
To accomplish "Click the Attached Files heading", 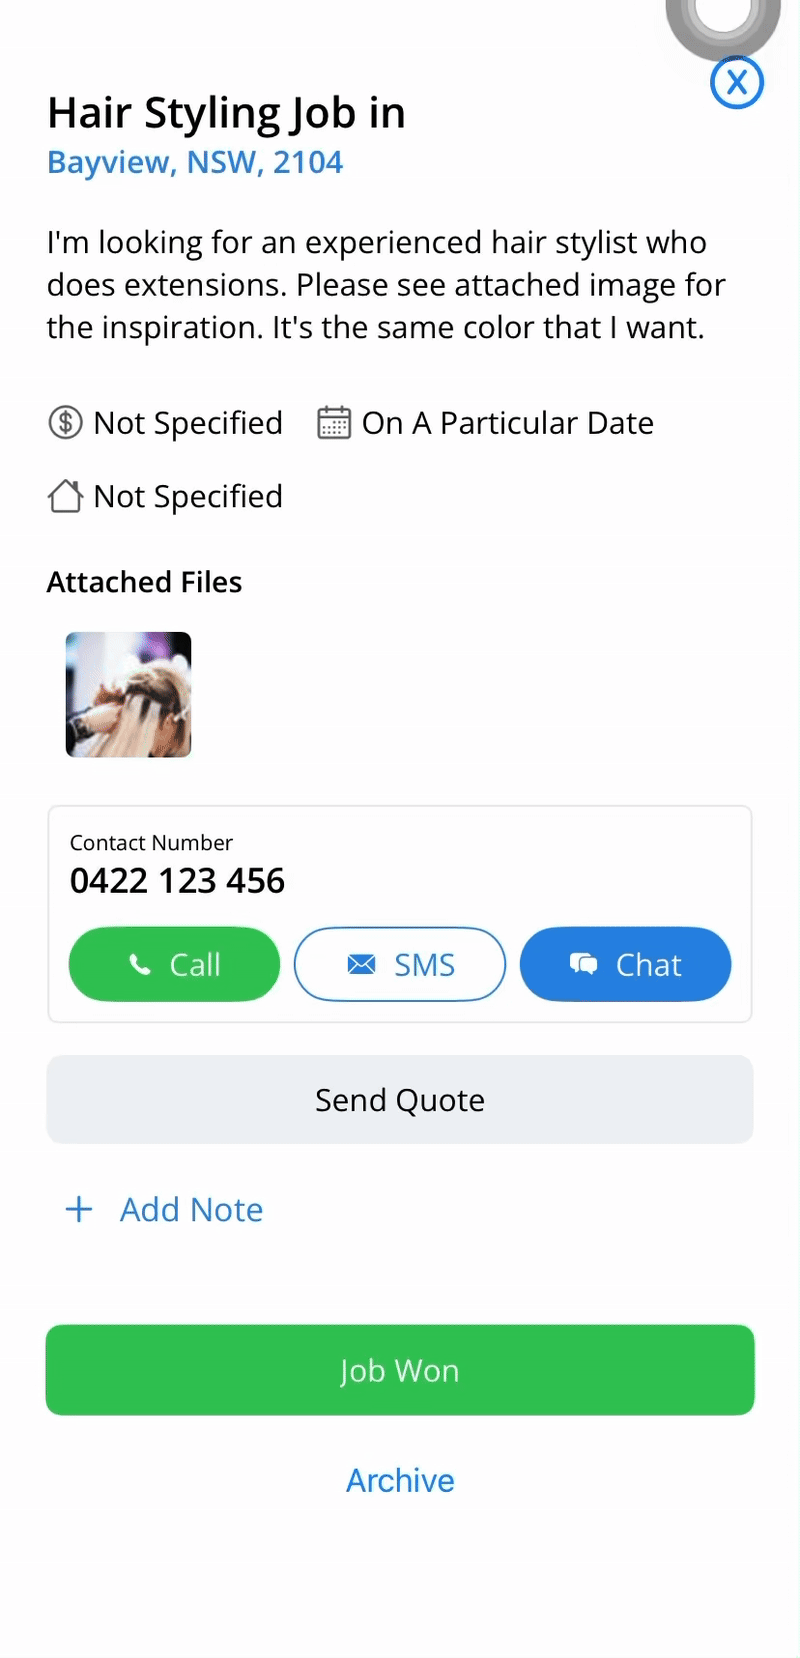I will click(x=144, y=582).
